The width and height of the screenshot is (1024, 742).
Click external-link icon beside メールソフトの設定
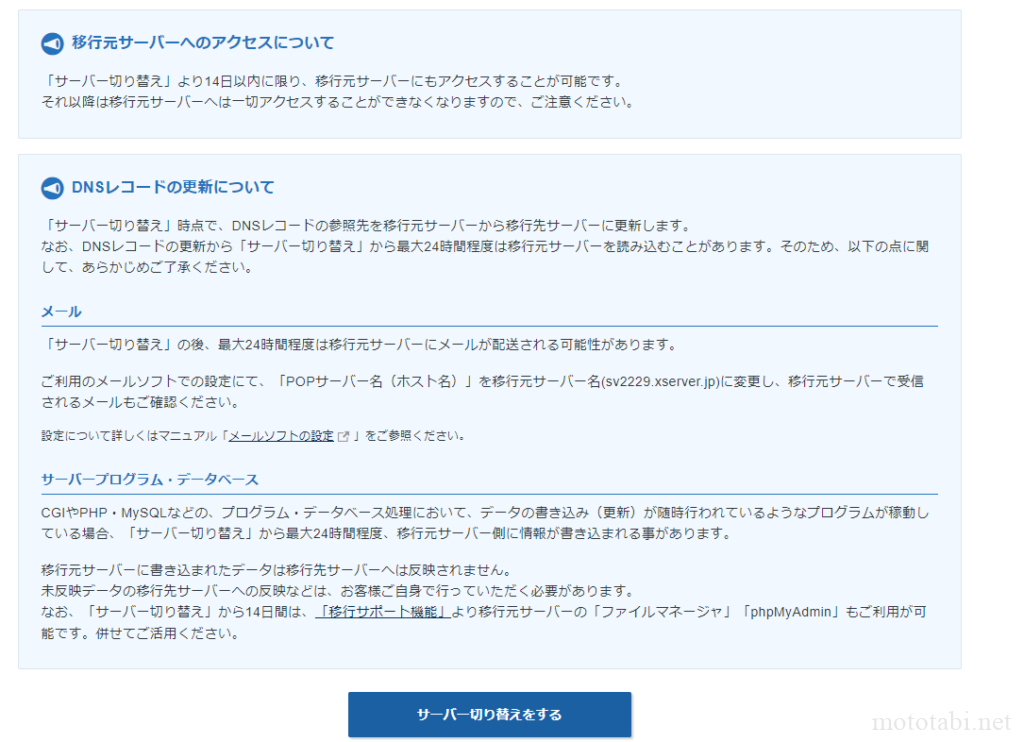[x=344, y=436]
